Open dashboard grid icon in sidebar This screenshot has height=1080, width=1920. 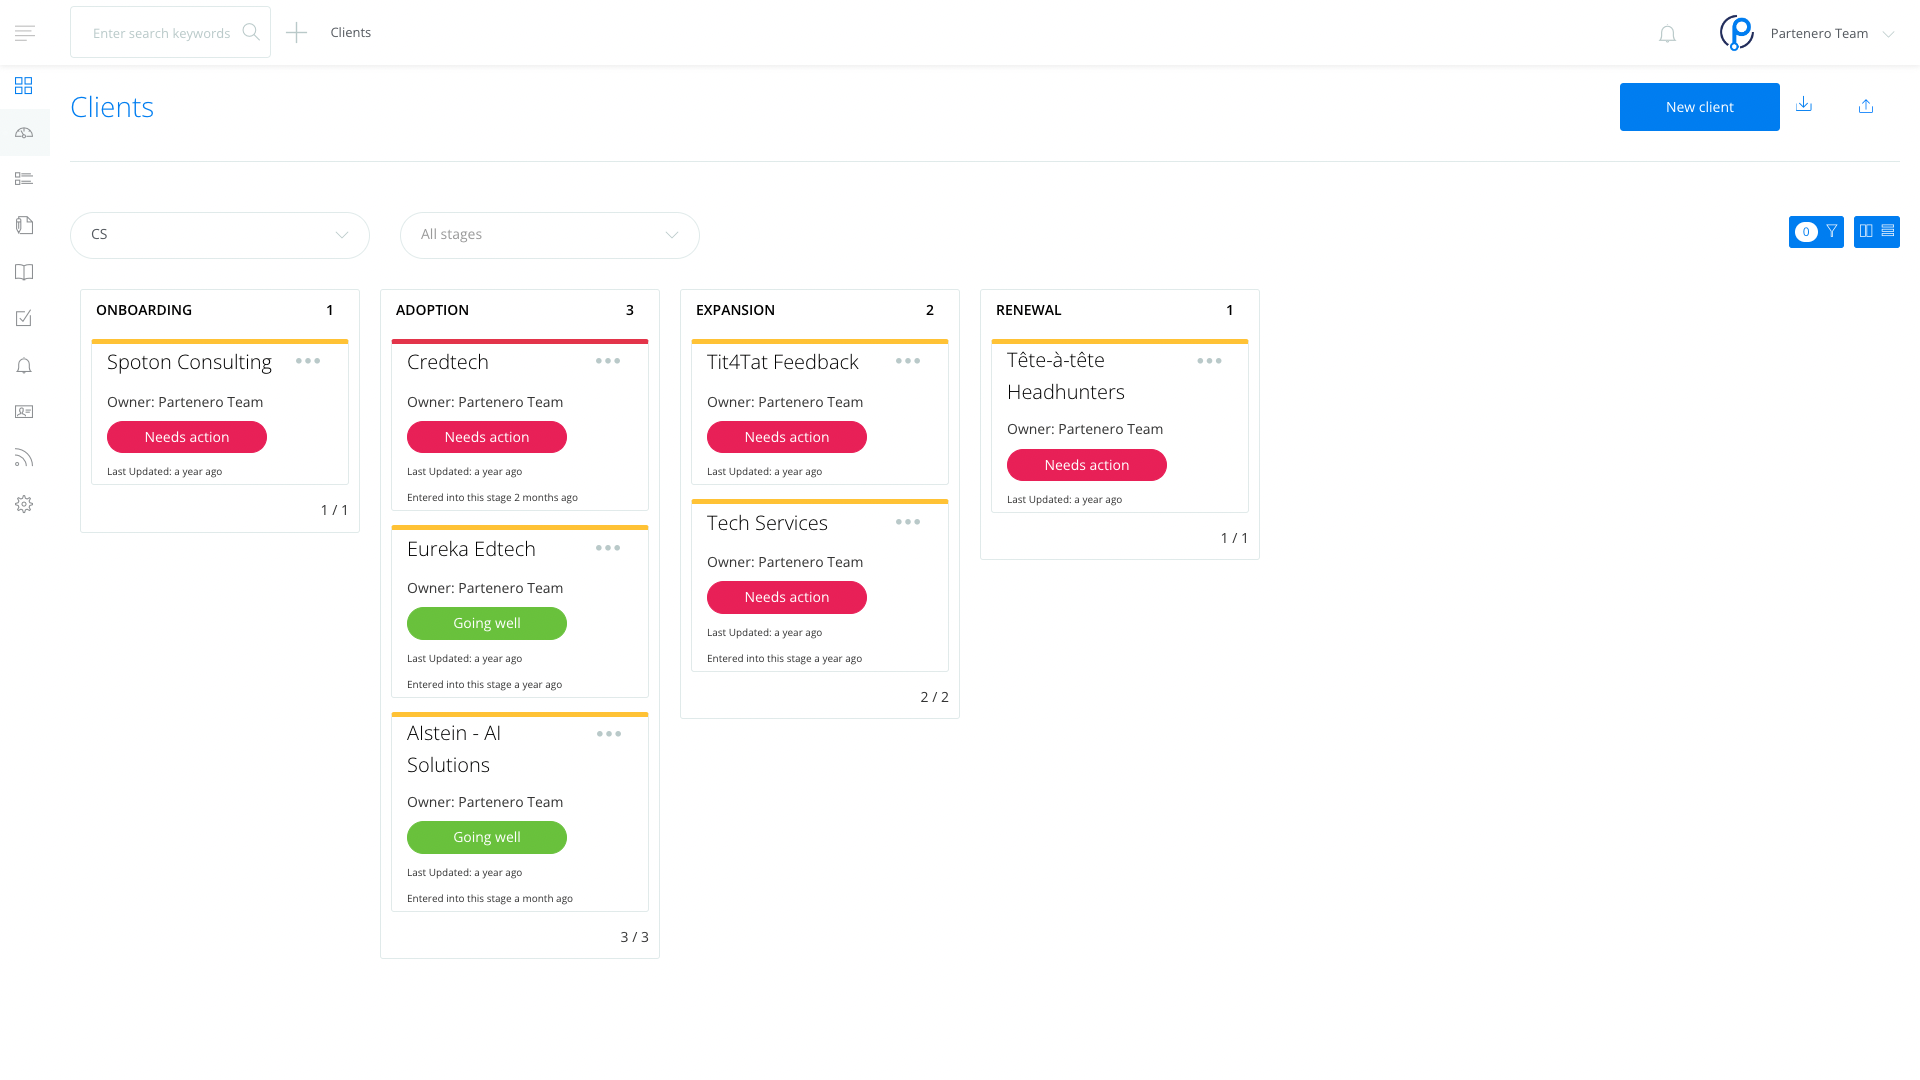(24, 86)
